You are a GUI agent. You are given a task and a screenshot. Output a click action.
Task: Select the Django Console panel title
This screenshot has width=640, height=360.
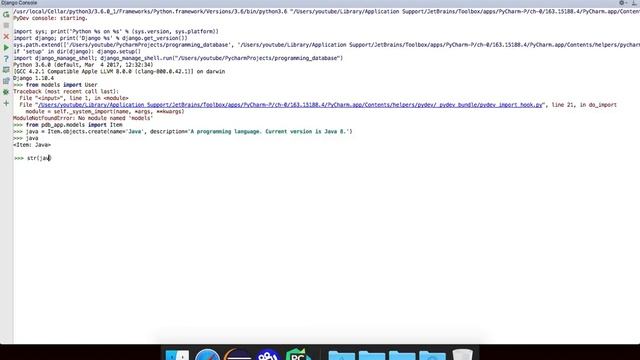pyautogui.click(x=19, y=3)
